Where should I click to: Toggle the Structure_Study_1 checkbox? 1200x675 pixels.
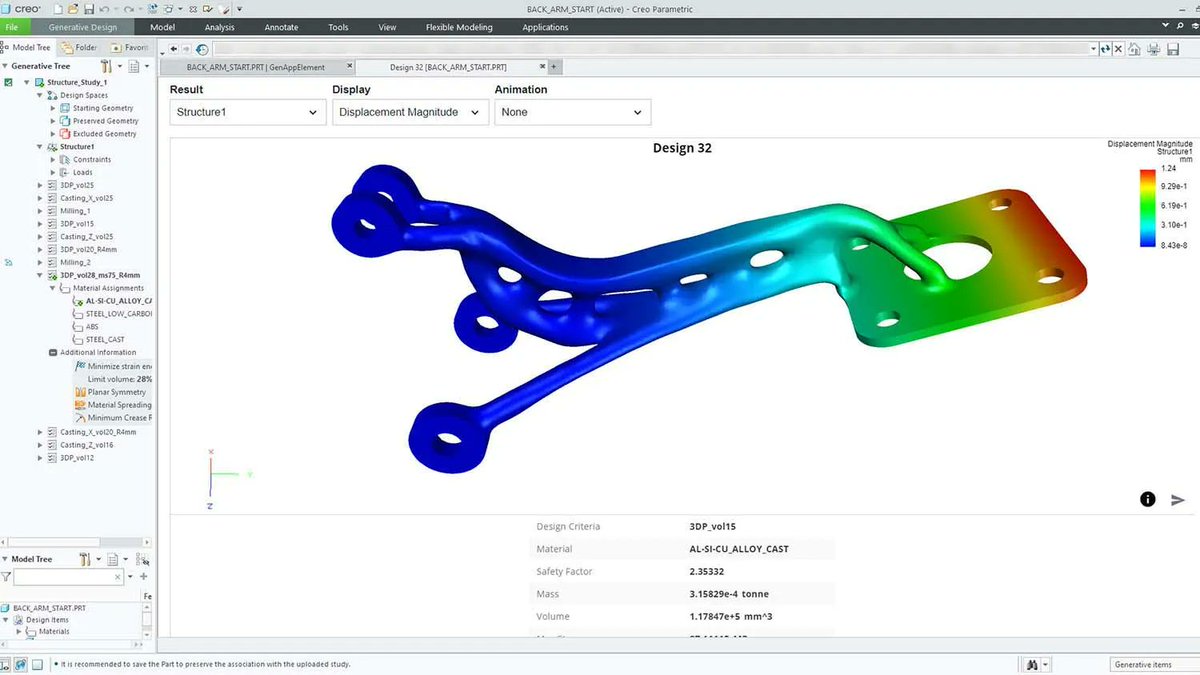(8, 82)
